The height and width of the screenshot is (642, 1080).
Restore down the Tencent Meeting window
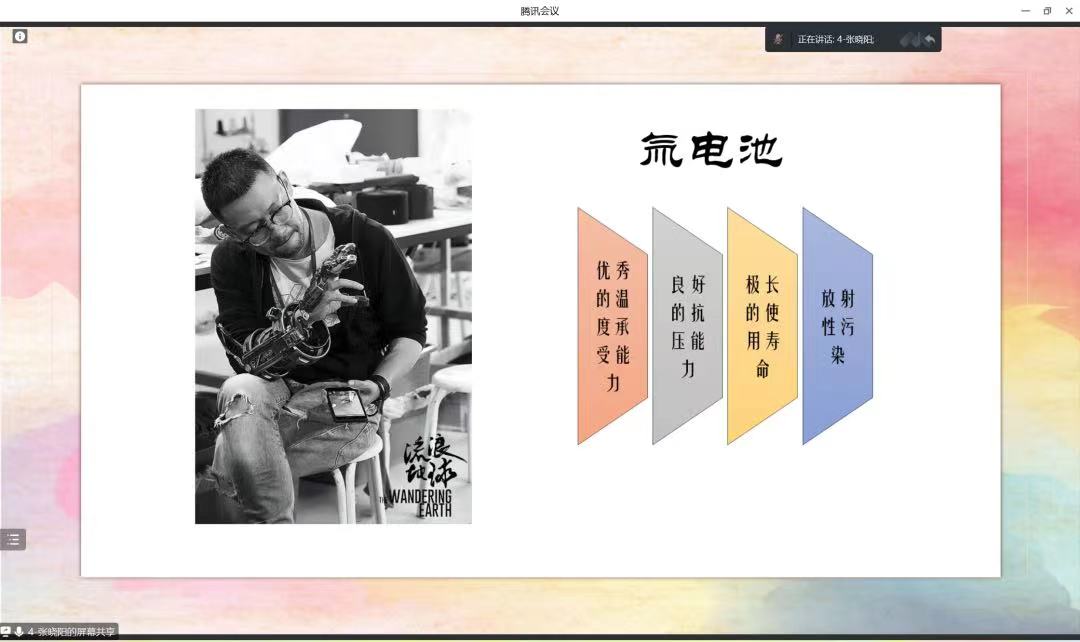coord(1047,10)
